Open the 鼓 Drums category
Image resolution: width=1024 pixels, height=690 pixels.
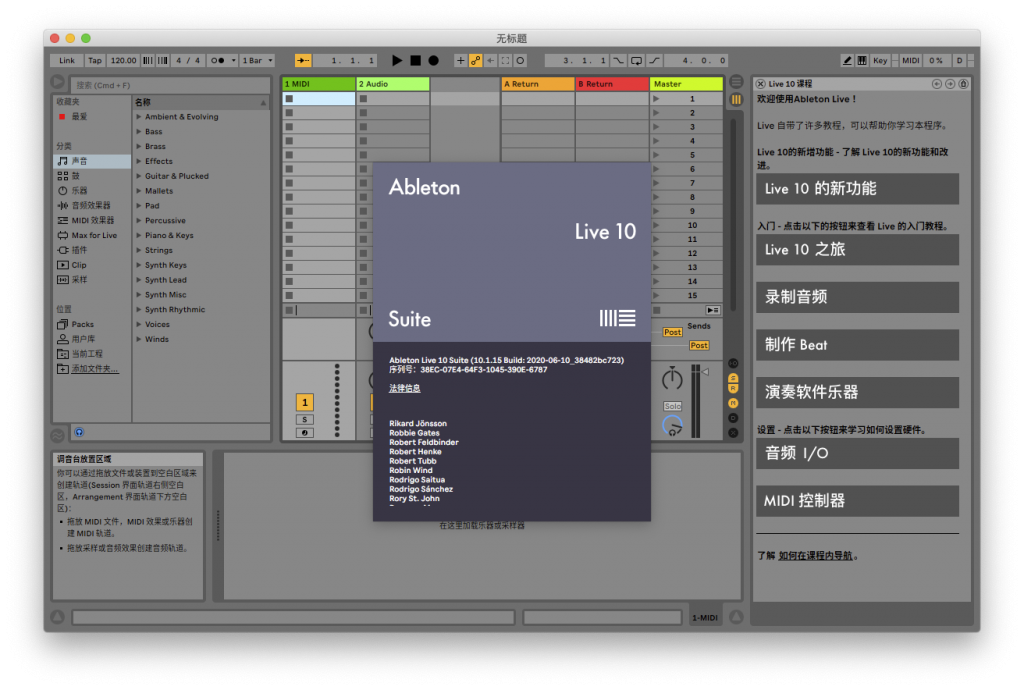pos(91,176)
